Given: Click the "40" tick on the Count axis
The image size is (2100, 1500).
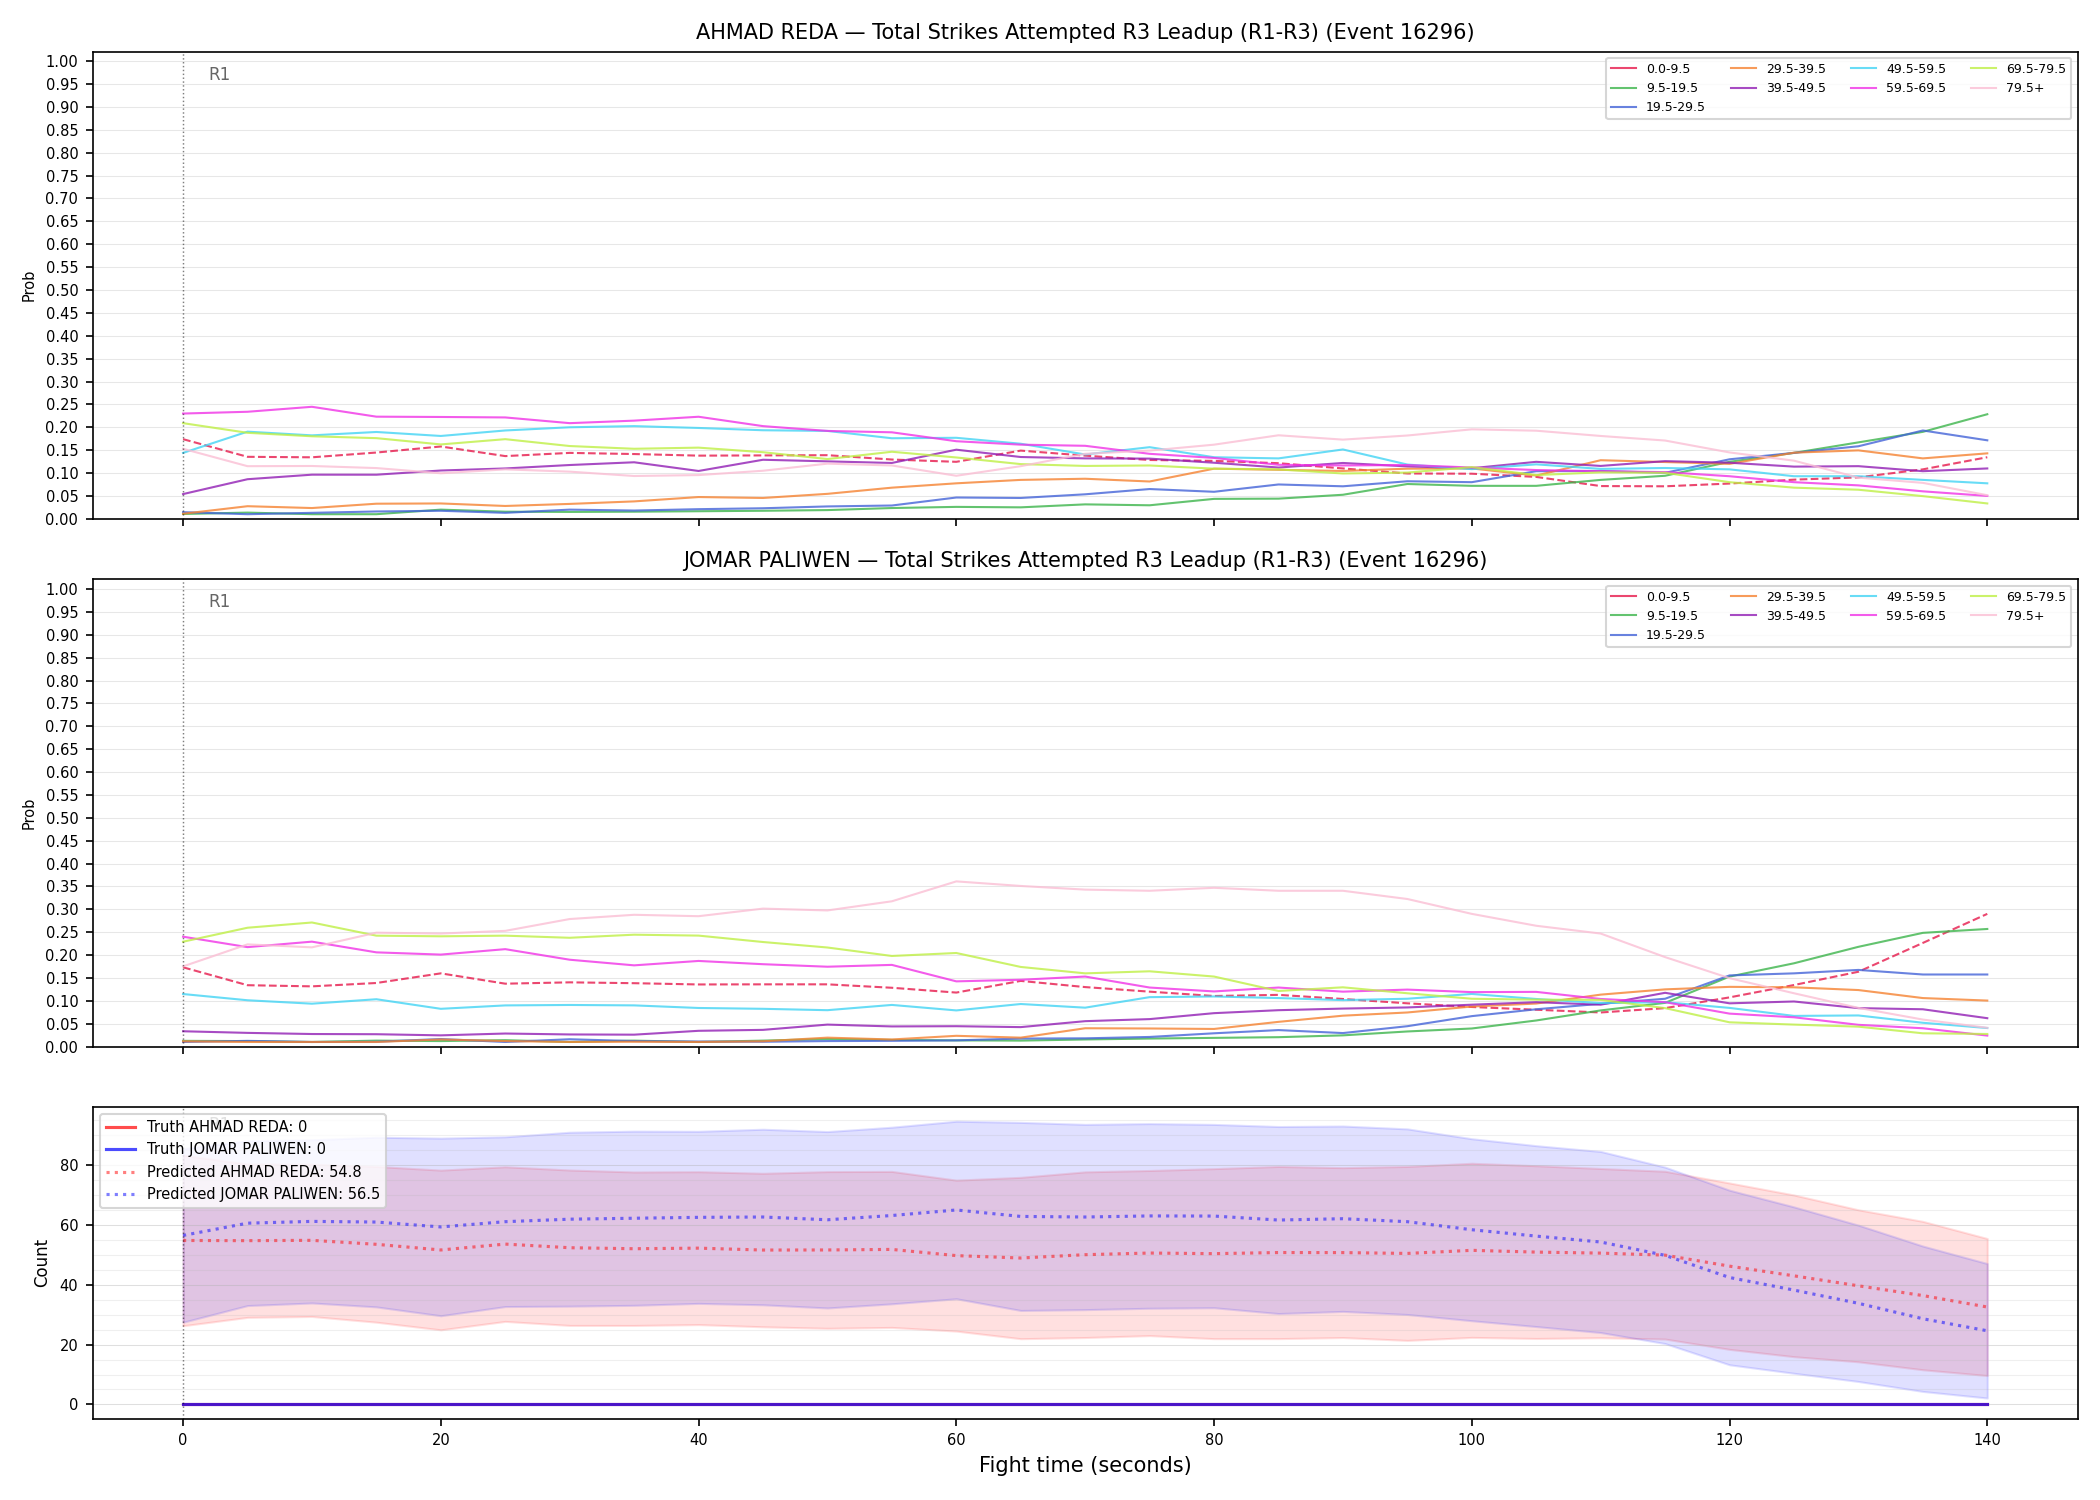Looking at the screenshot, I should click(68, 1285).
